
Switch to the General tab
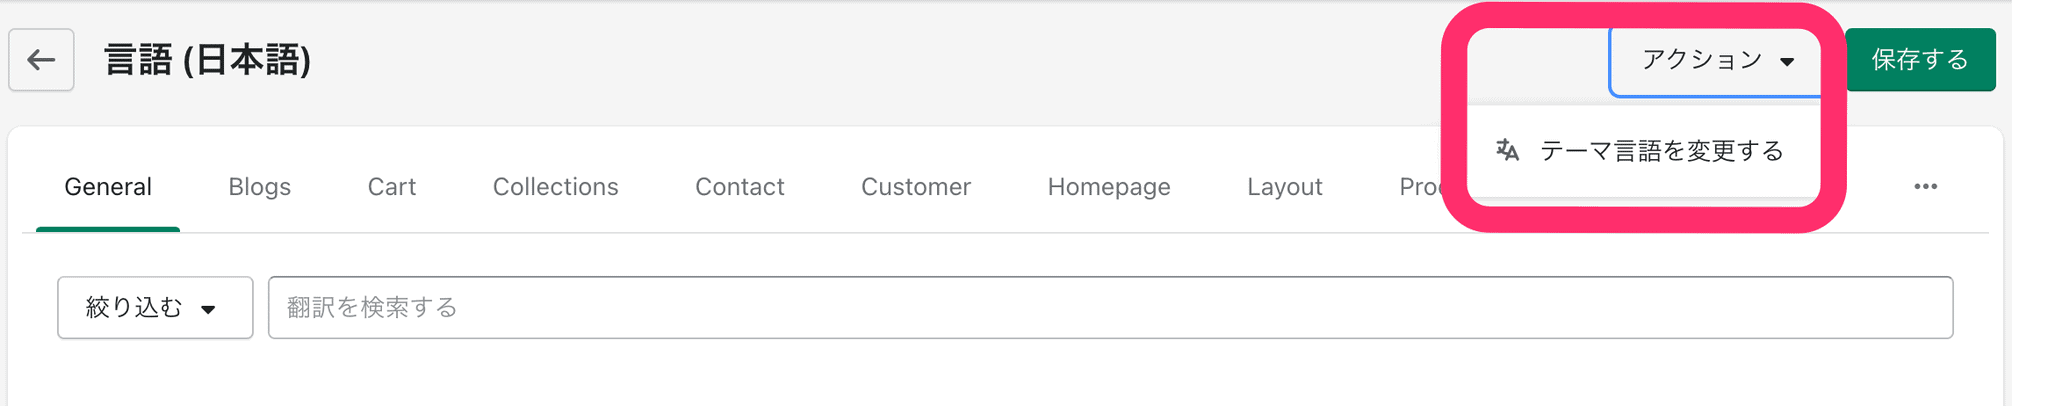(x=108, y=187)
